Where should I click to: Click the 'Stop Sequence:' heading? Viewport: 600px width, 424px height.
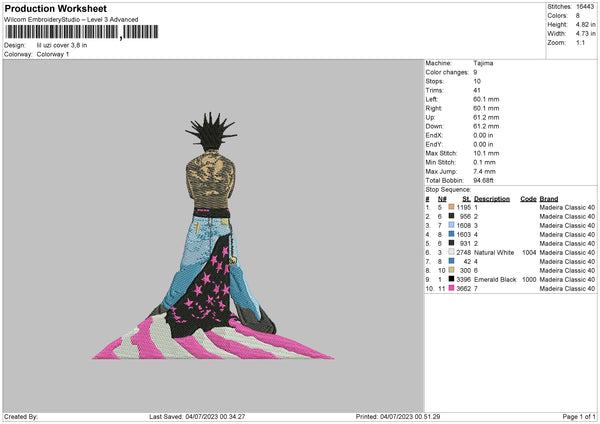[x=448, y=190]
